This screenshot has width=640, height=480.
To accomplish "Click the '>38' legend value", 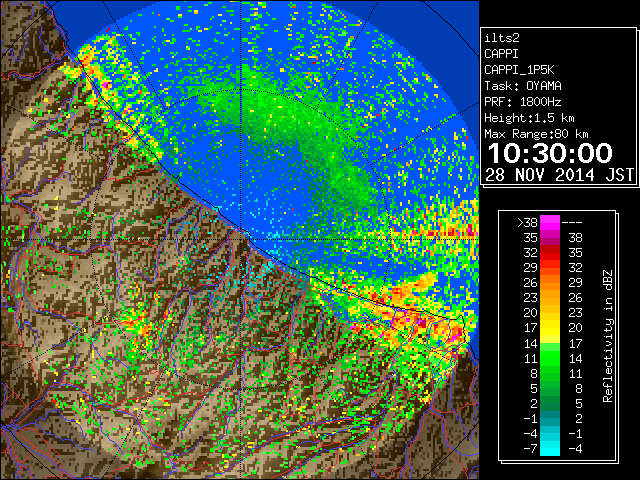I will click(527, 223).
